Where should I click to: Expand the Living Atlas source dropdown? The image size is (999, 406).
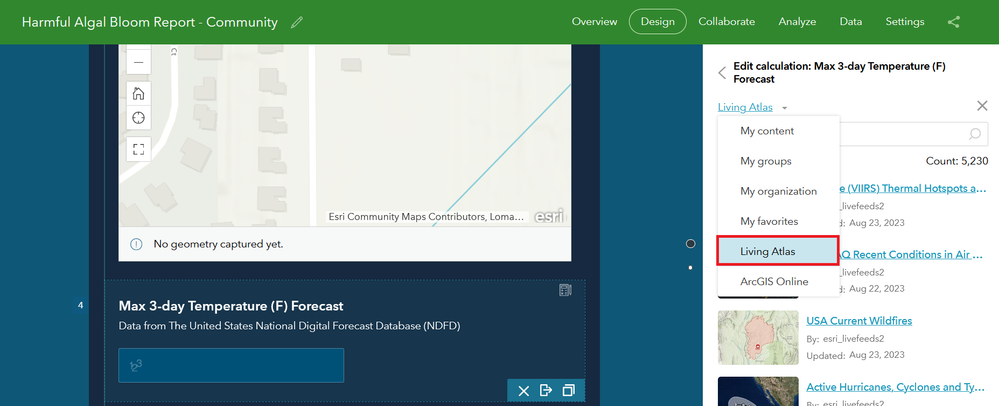point(752,108)
